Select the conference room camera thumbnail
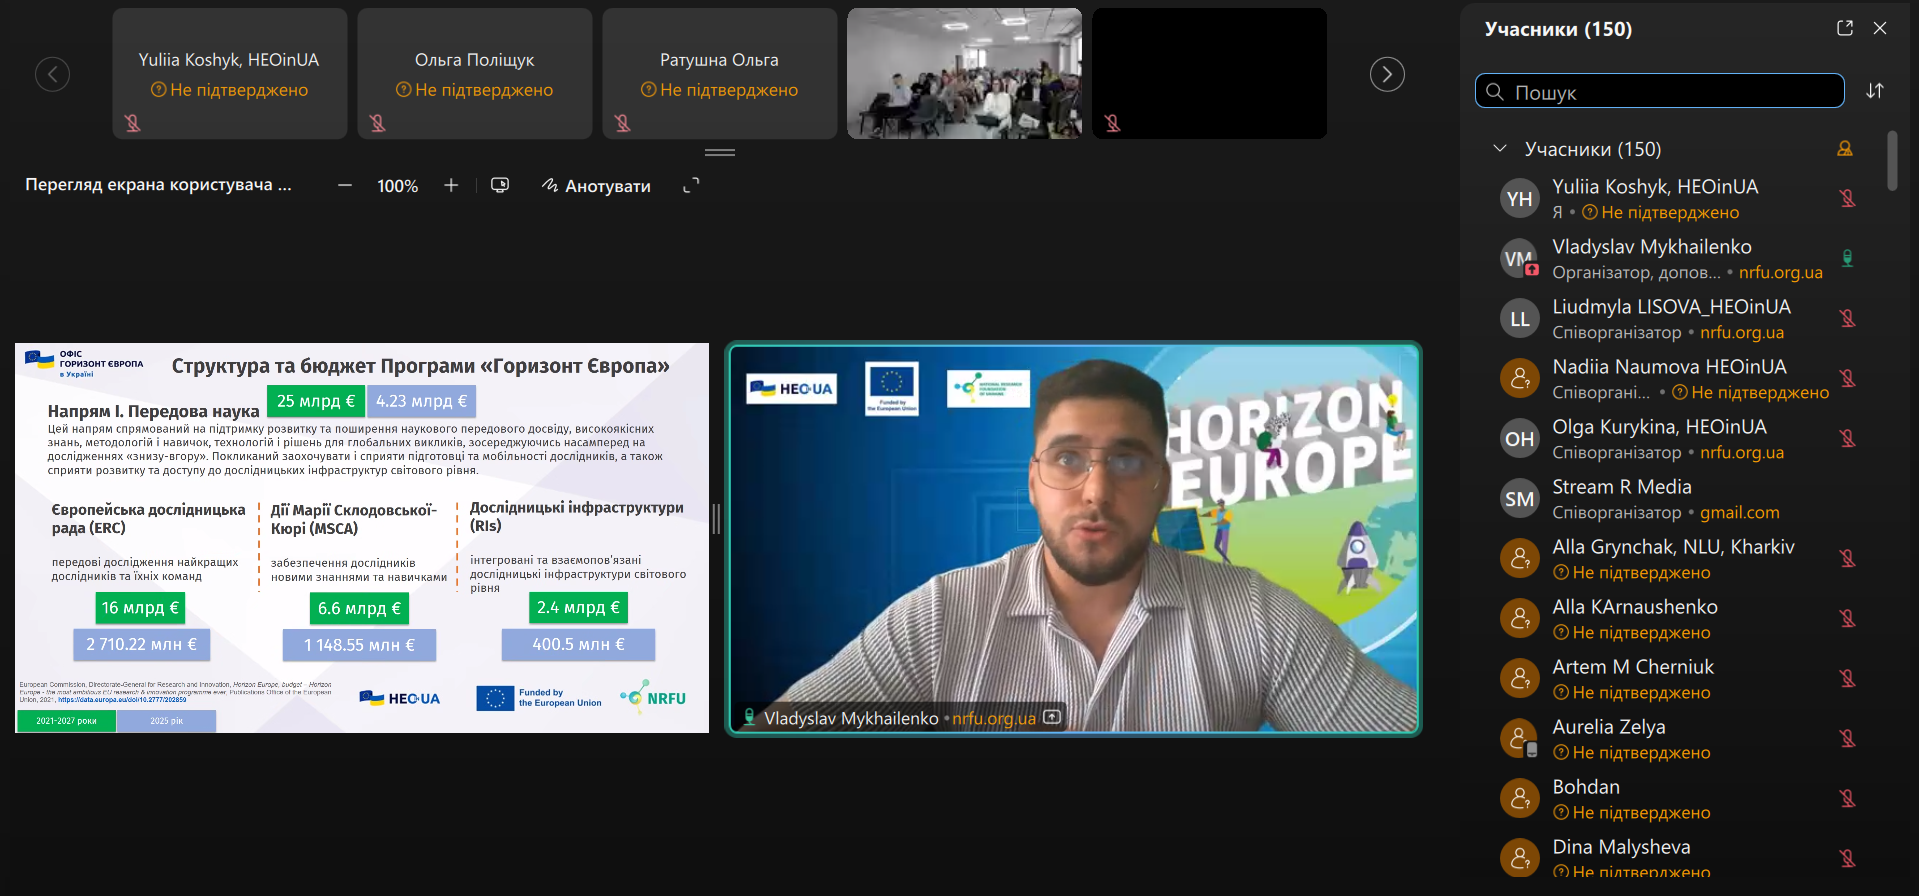The image size is (1919, 896). pos(964,73)
